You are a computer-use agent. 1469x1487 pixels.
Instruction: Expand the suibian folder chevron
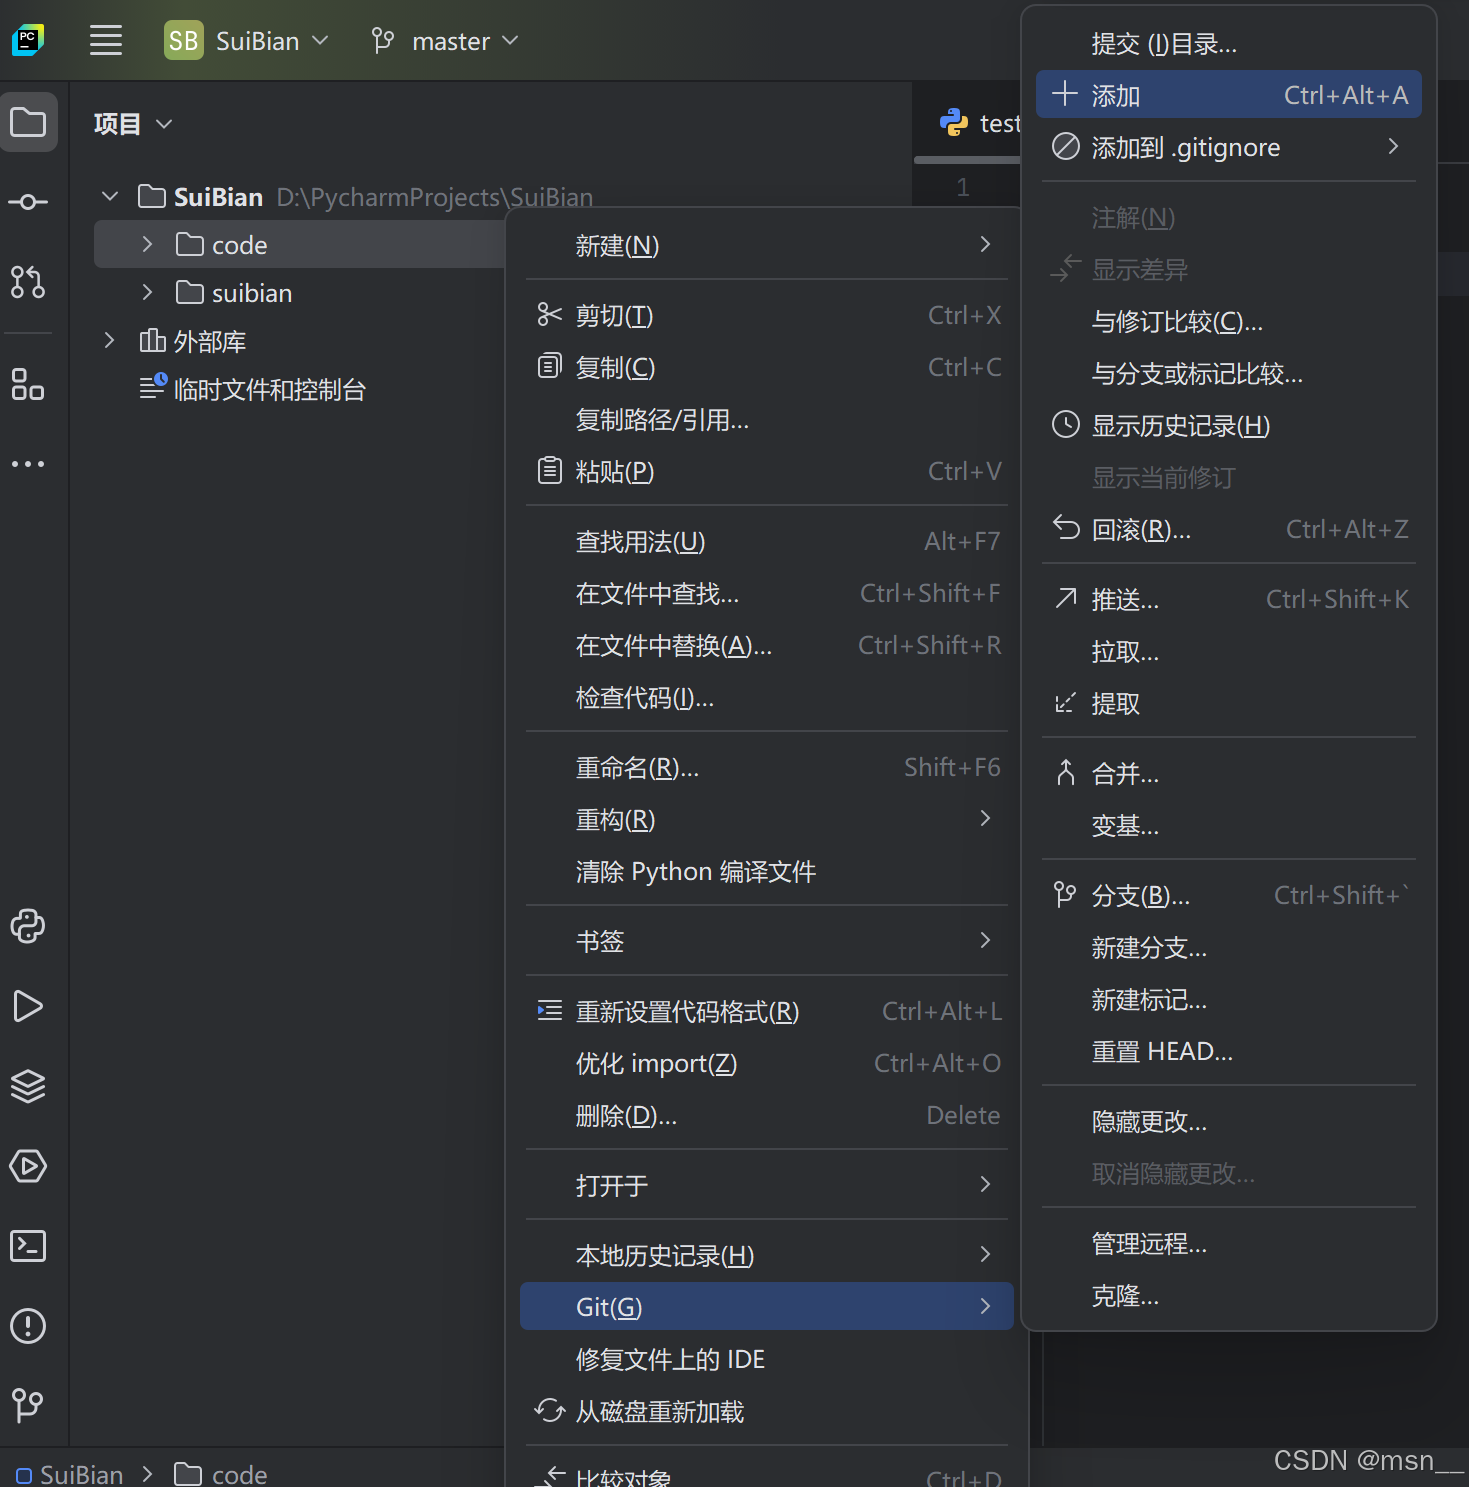(146, 292)
